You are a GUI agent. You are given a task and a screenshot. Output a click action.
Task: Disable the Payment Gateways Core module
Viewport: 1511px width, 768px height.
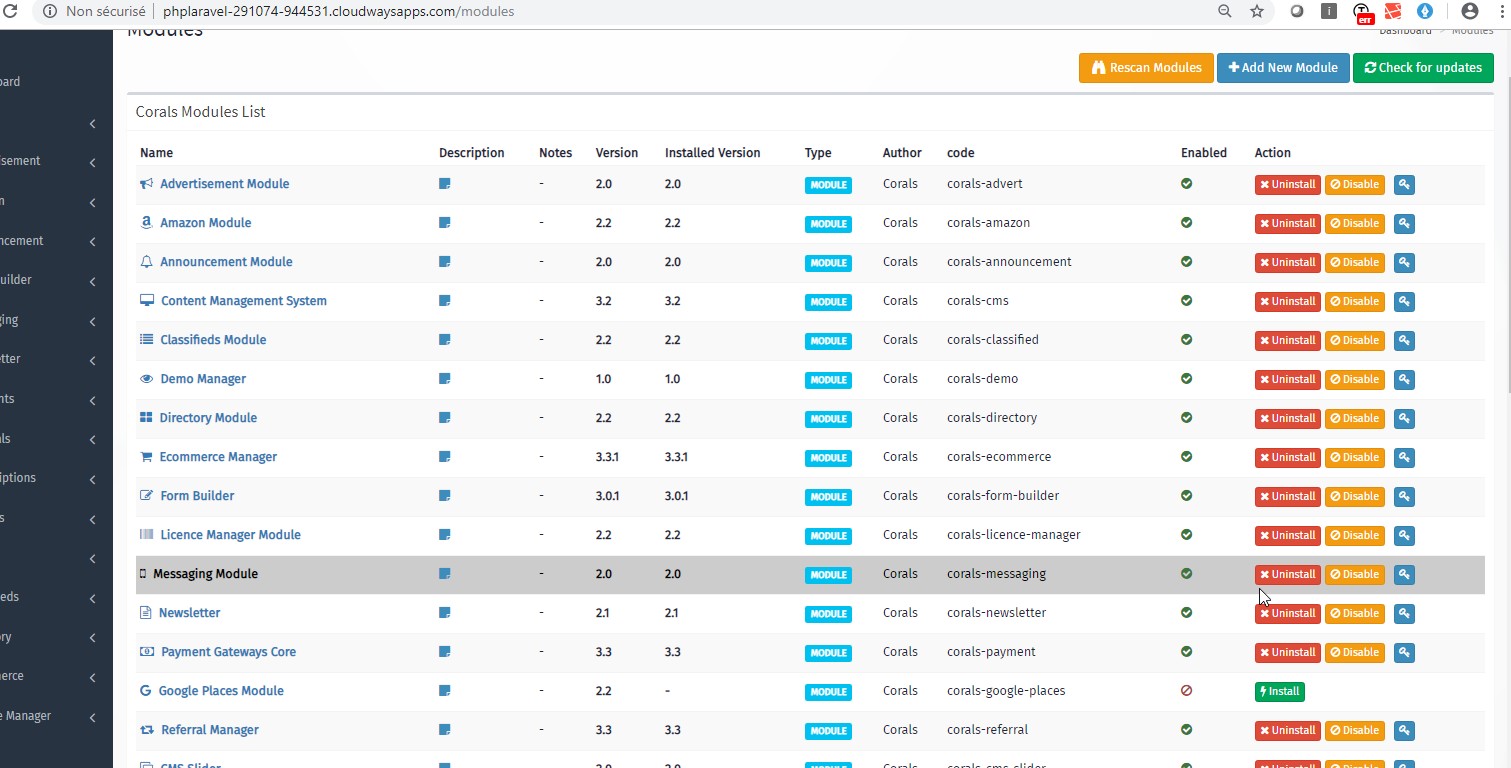[1355, 652]
